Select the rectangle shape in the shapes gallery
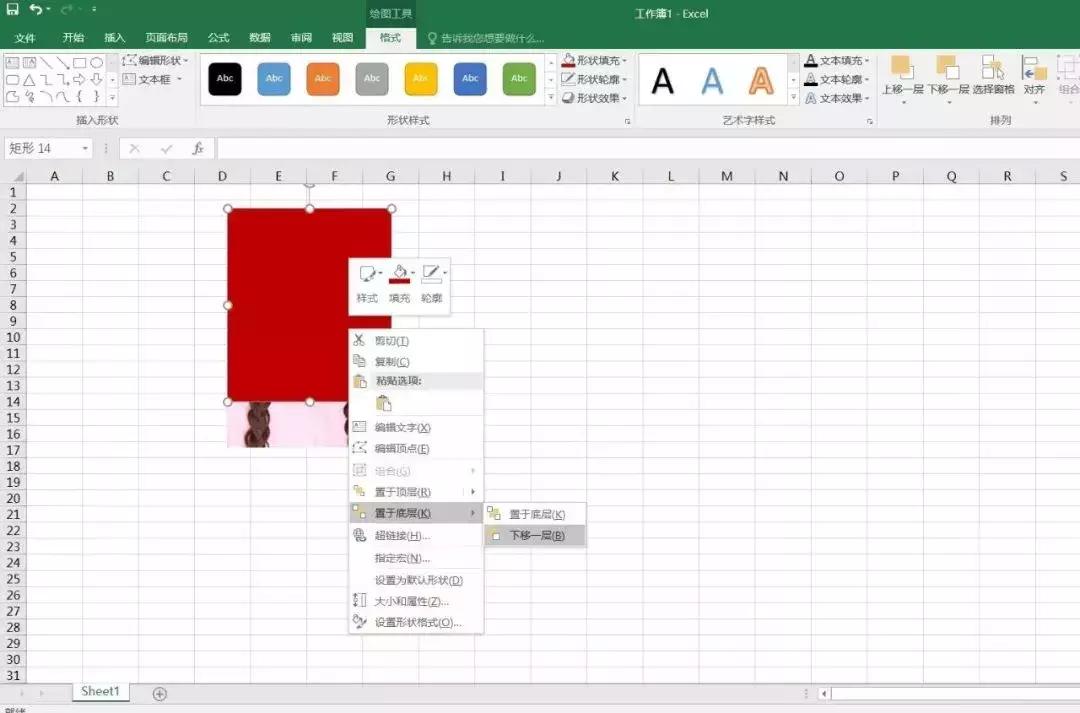The height and width of the screenshot is (713, 1080). (79, 63)
